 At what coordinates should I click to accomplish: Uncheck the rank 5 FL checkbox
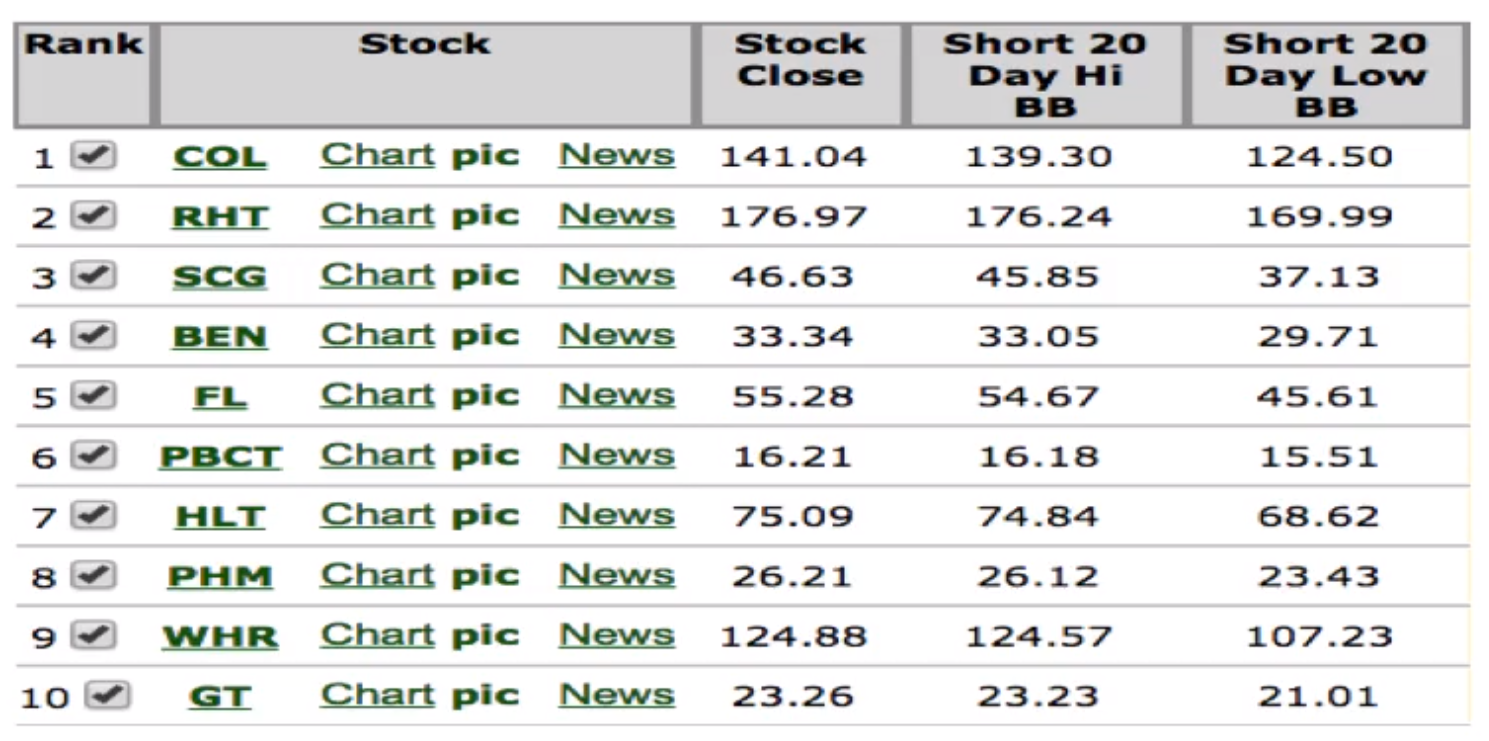point(93,396)
